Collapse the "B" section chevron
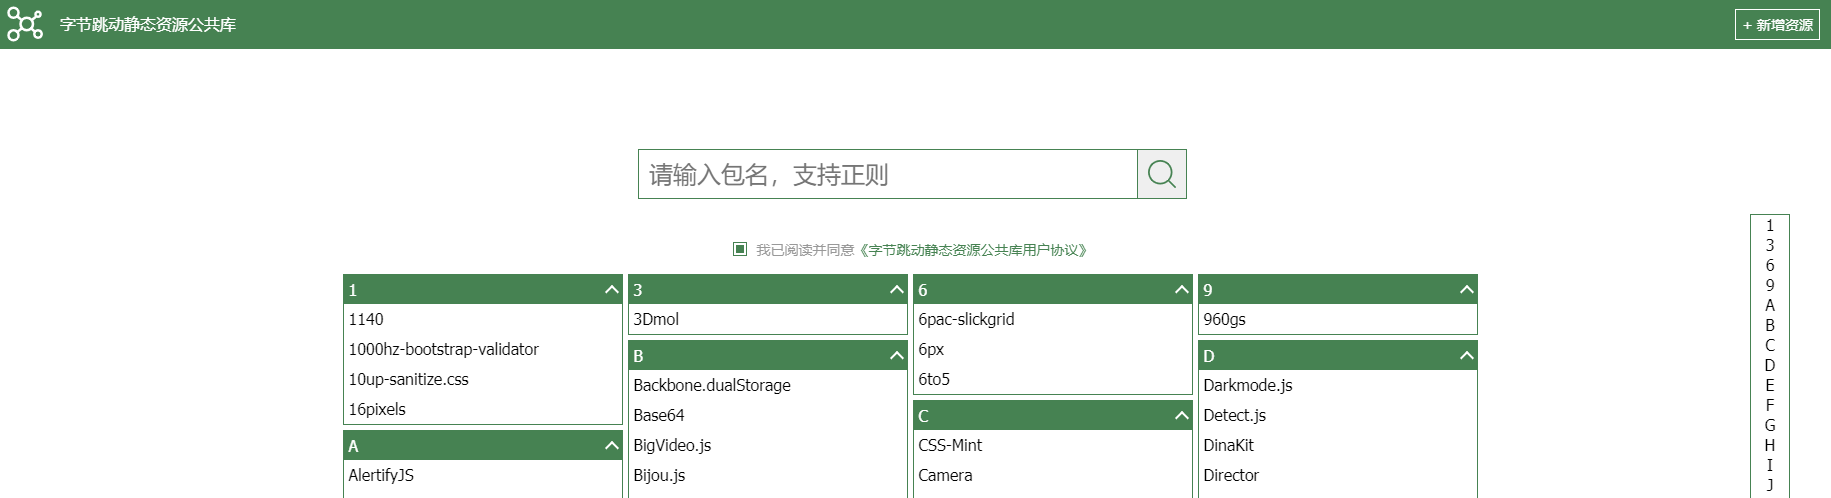 pyautogui.click(x=897, y=356)
